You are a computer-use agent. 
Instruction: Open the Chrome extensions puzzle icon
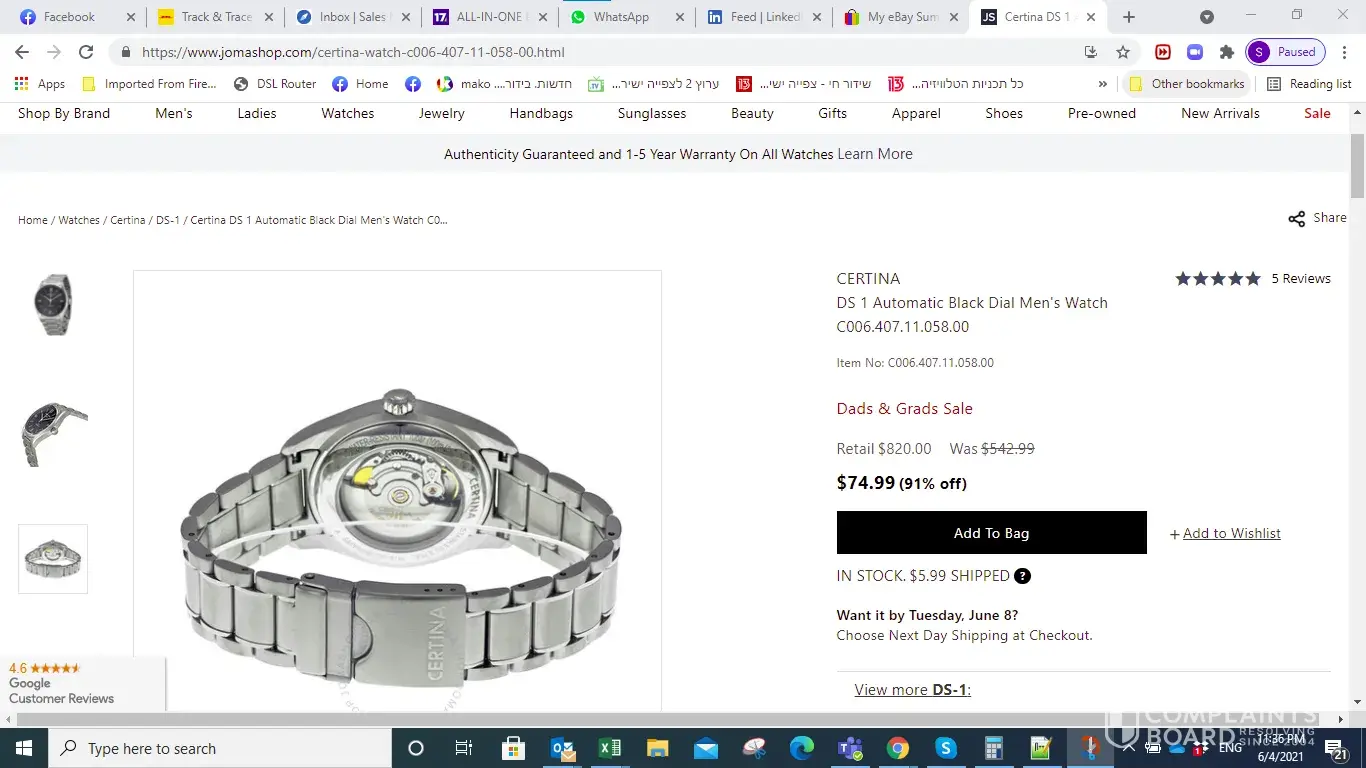coord(1227,52)
